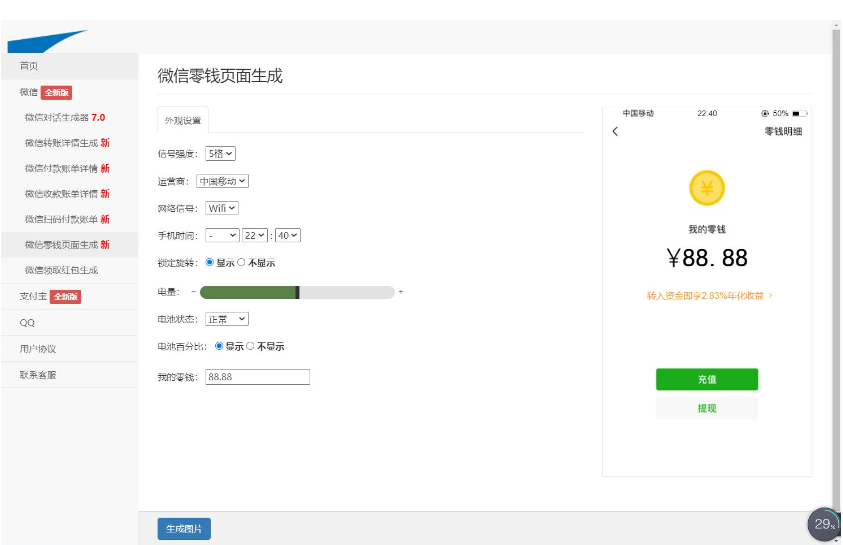Open the first 手机时间 dropdown showing a dash

coord(222,235)
